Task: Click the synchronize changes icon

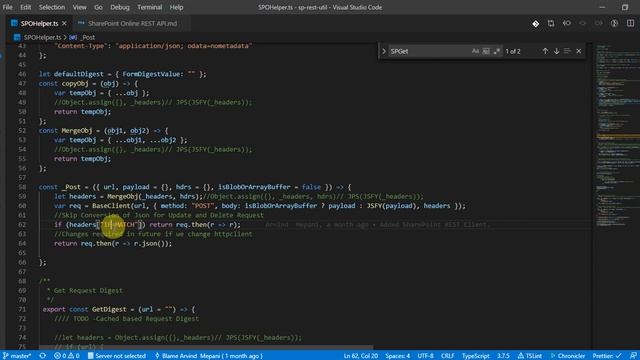Action: (42, 356)
